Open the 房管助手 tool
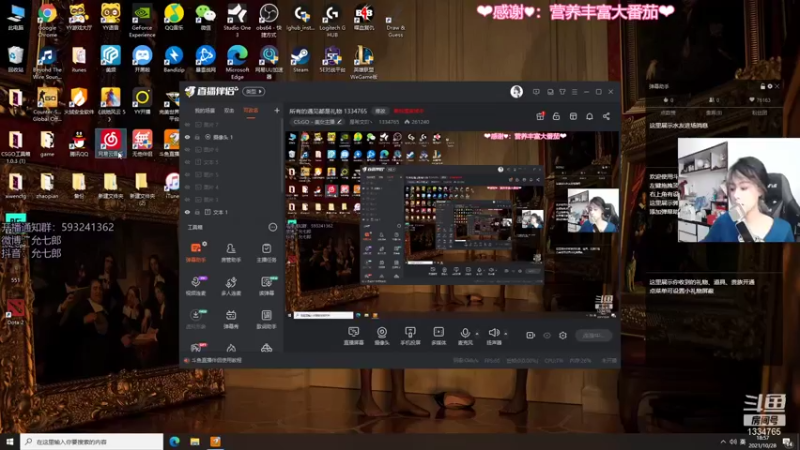This screenshot has height=450, width=800. click(x=231, y=253)
